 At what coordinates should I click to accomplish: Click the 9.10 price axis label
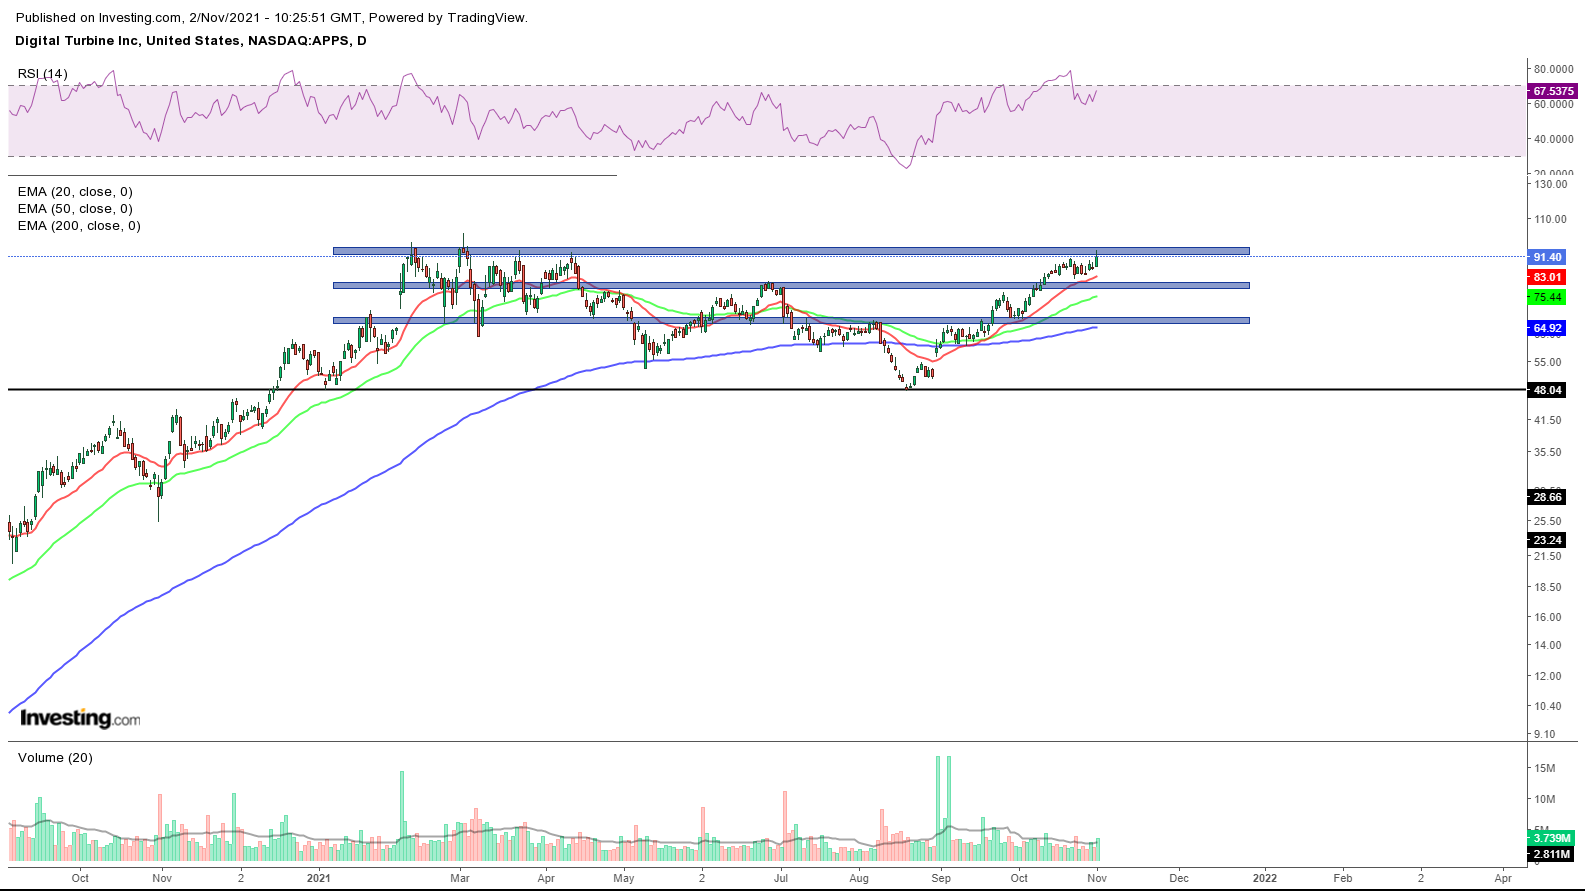(x=1545, y=734)
